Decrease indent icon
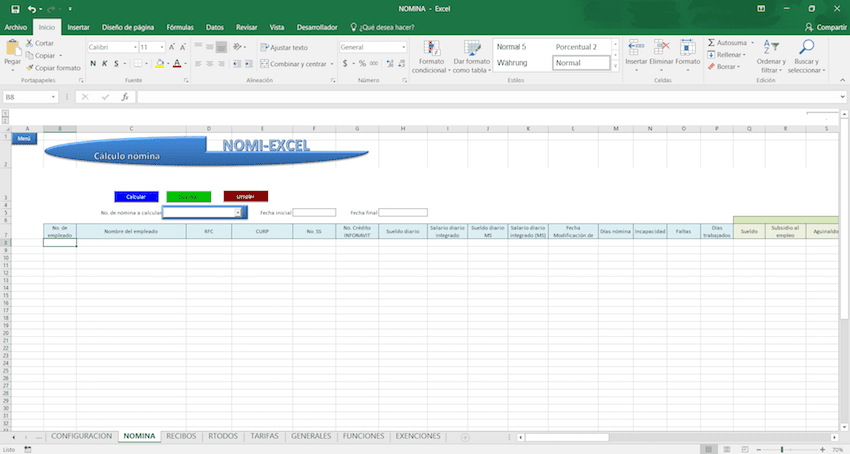Viewport: 850px width, 454px height. tap(237, 63)
